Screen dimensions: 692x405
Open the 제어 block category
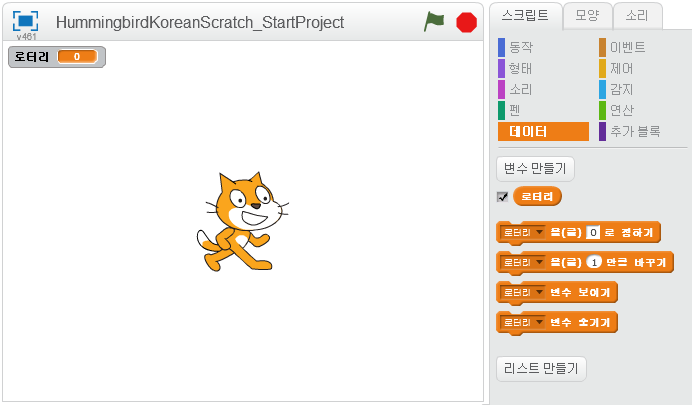[621, 68]
